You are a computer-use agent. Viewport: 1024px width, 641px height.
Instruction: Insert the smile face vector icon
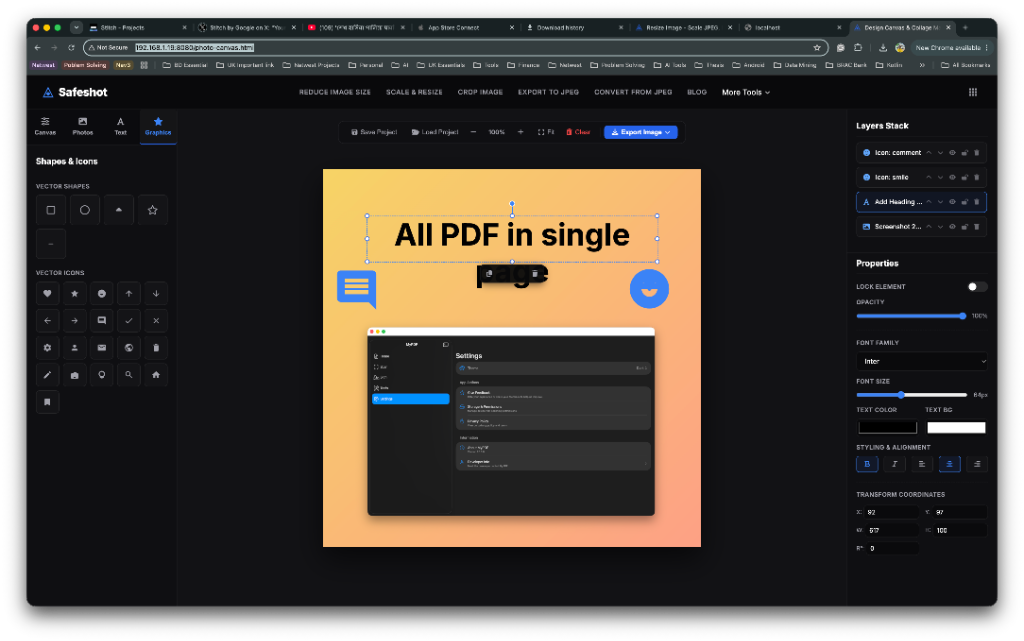[102, 294]
